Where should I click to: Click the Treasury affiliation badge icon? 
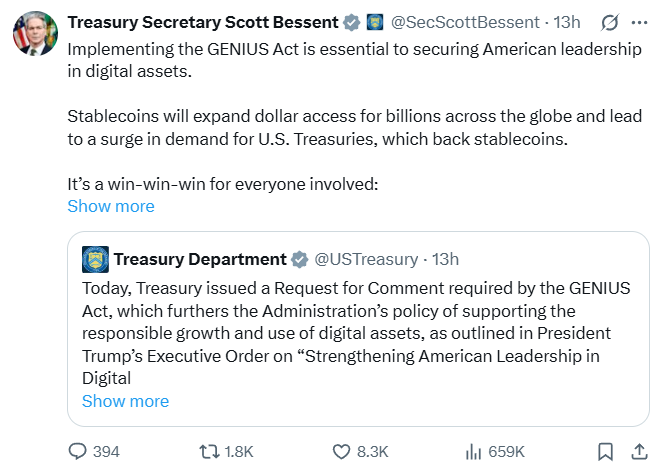(375, 22)
